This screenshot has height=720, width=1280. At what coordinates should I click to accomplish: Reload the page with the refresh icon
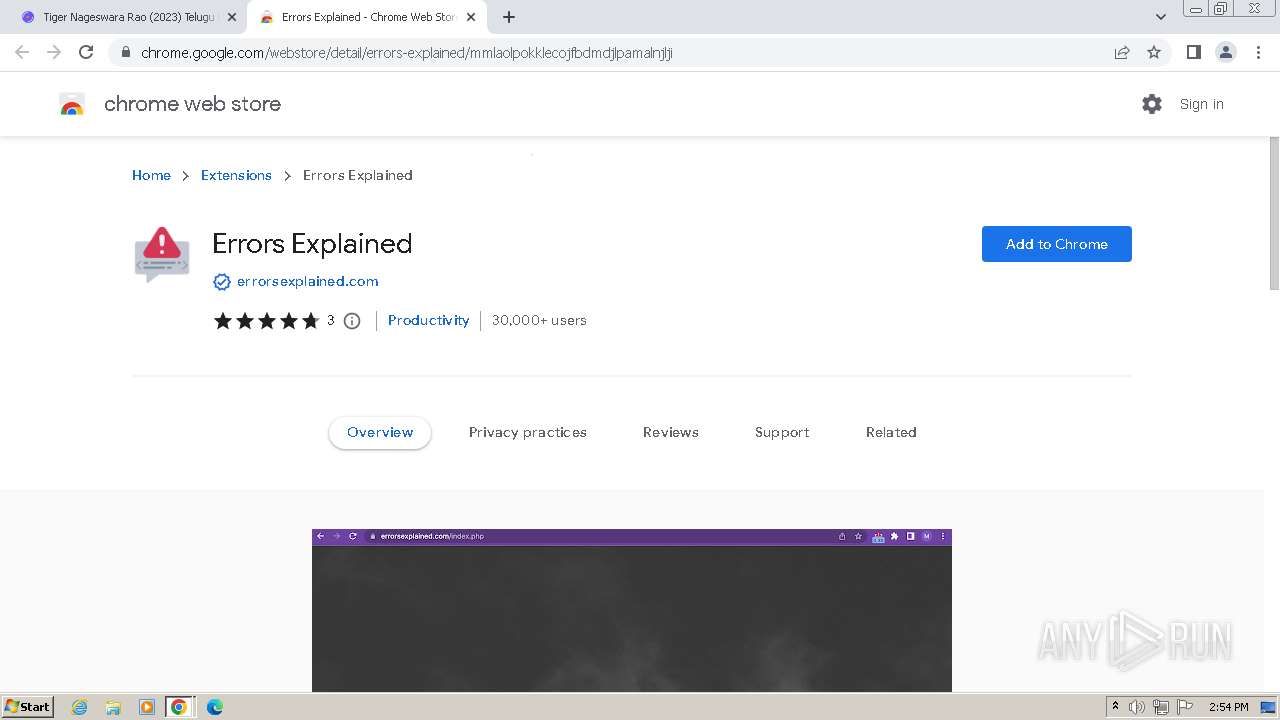86,52
